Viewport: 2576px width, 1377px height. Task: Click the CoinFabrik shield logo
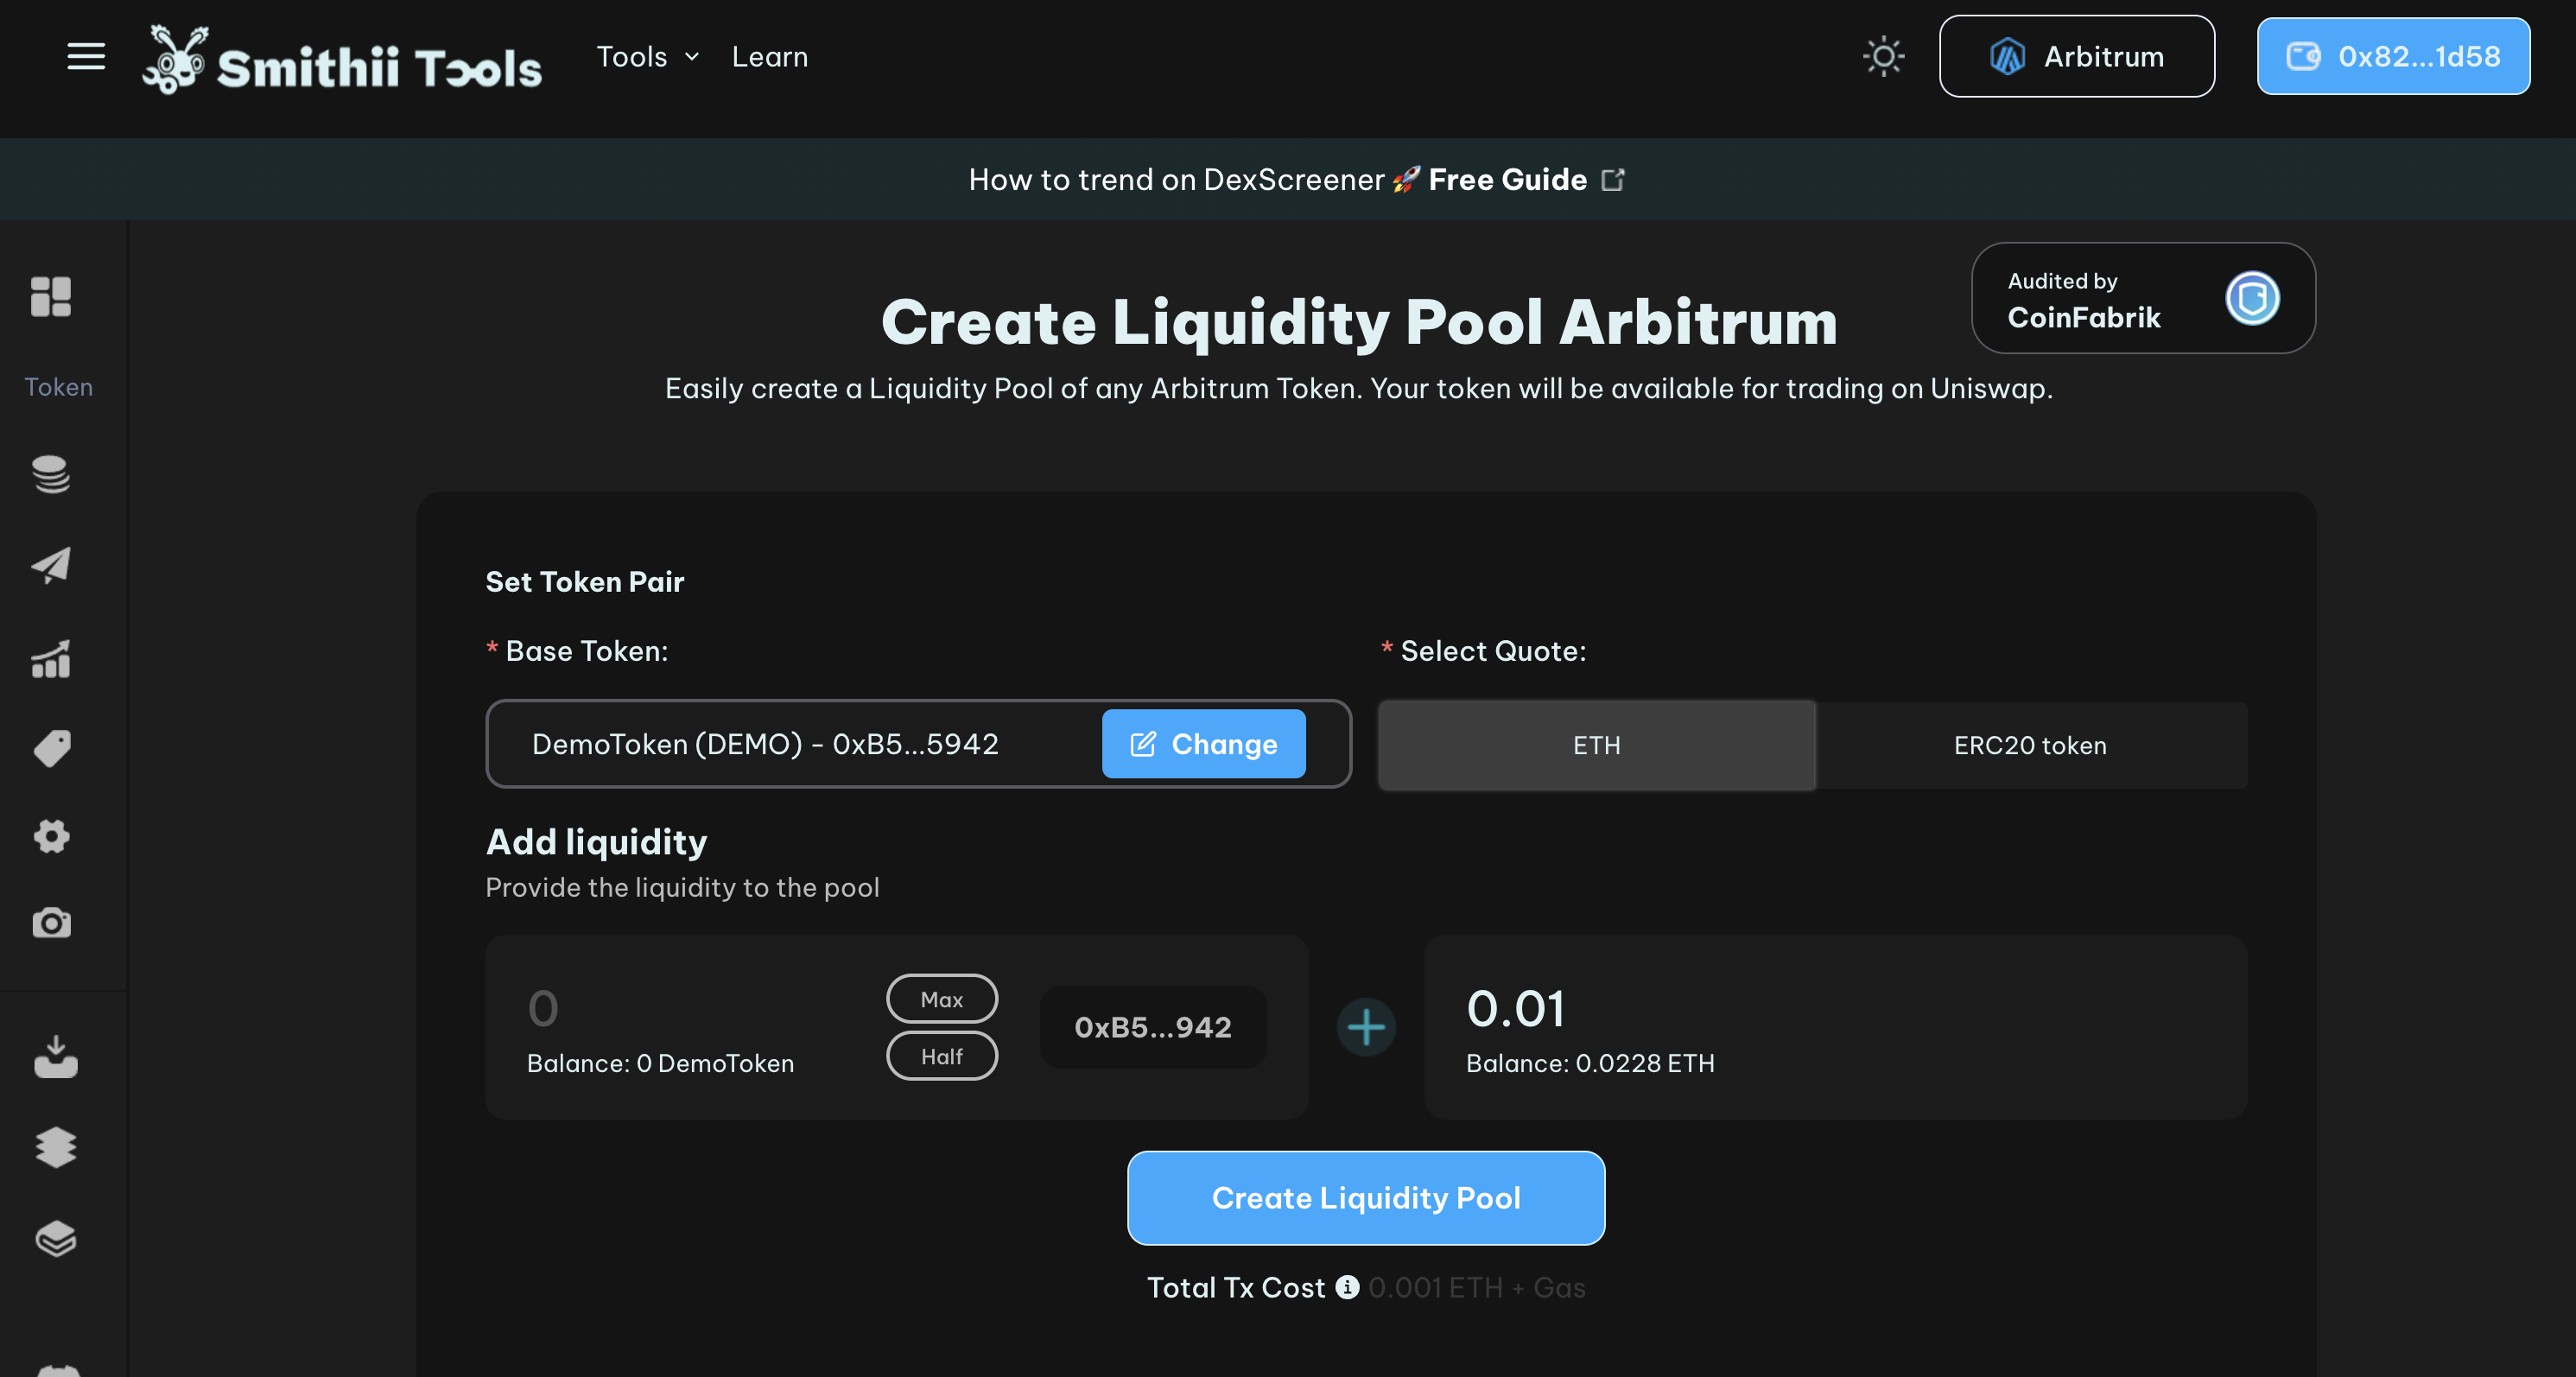(2252, 298)
